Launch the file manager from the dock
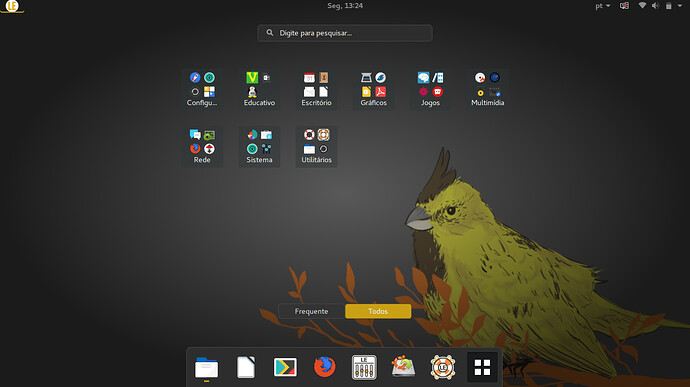 (206, 367)
